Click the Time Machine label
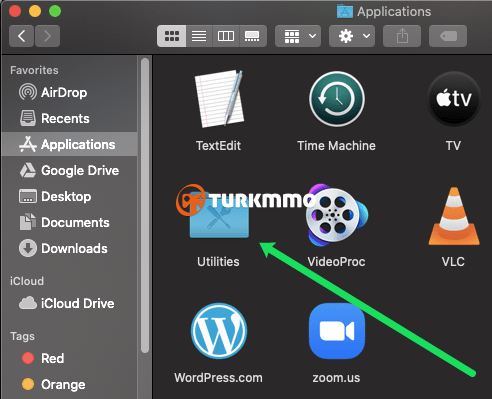Viewport: 492px width, 399px height. (x=336, y=146)
